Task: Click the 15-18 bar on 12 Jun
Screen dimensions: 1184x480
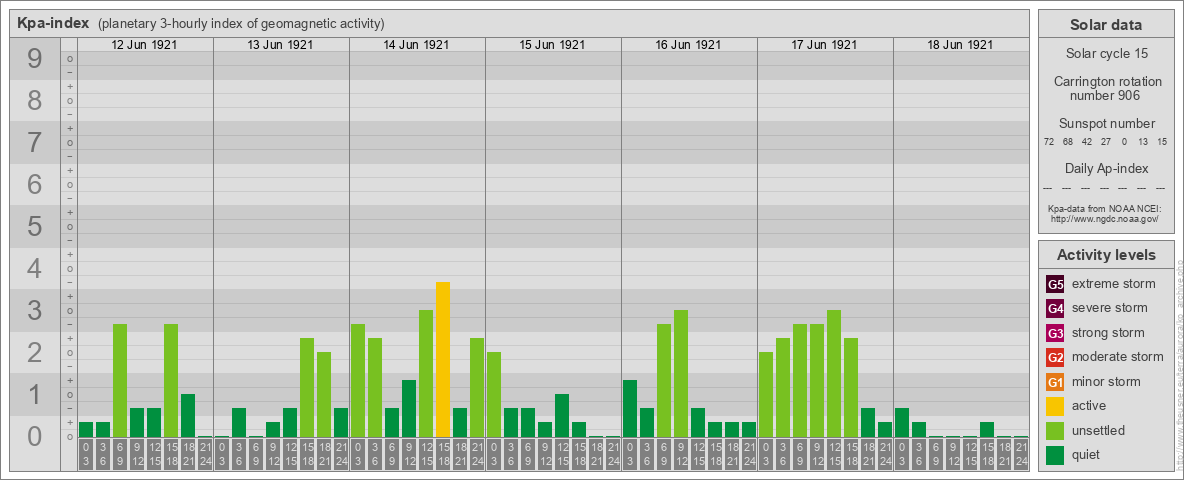Action: click(171, 380)
